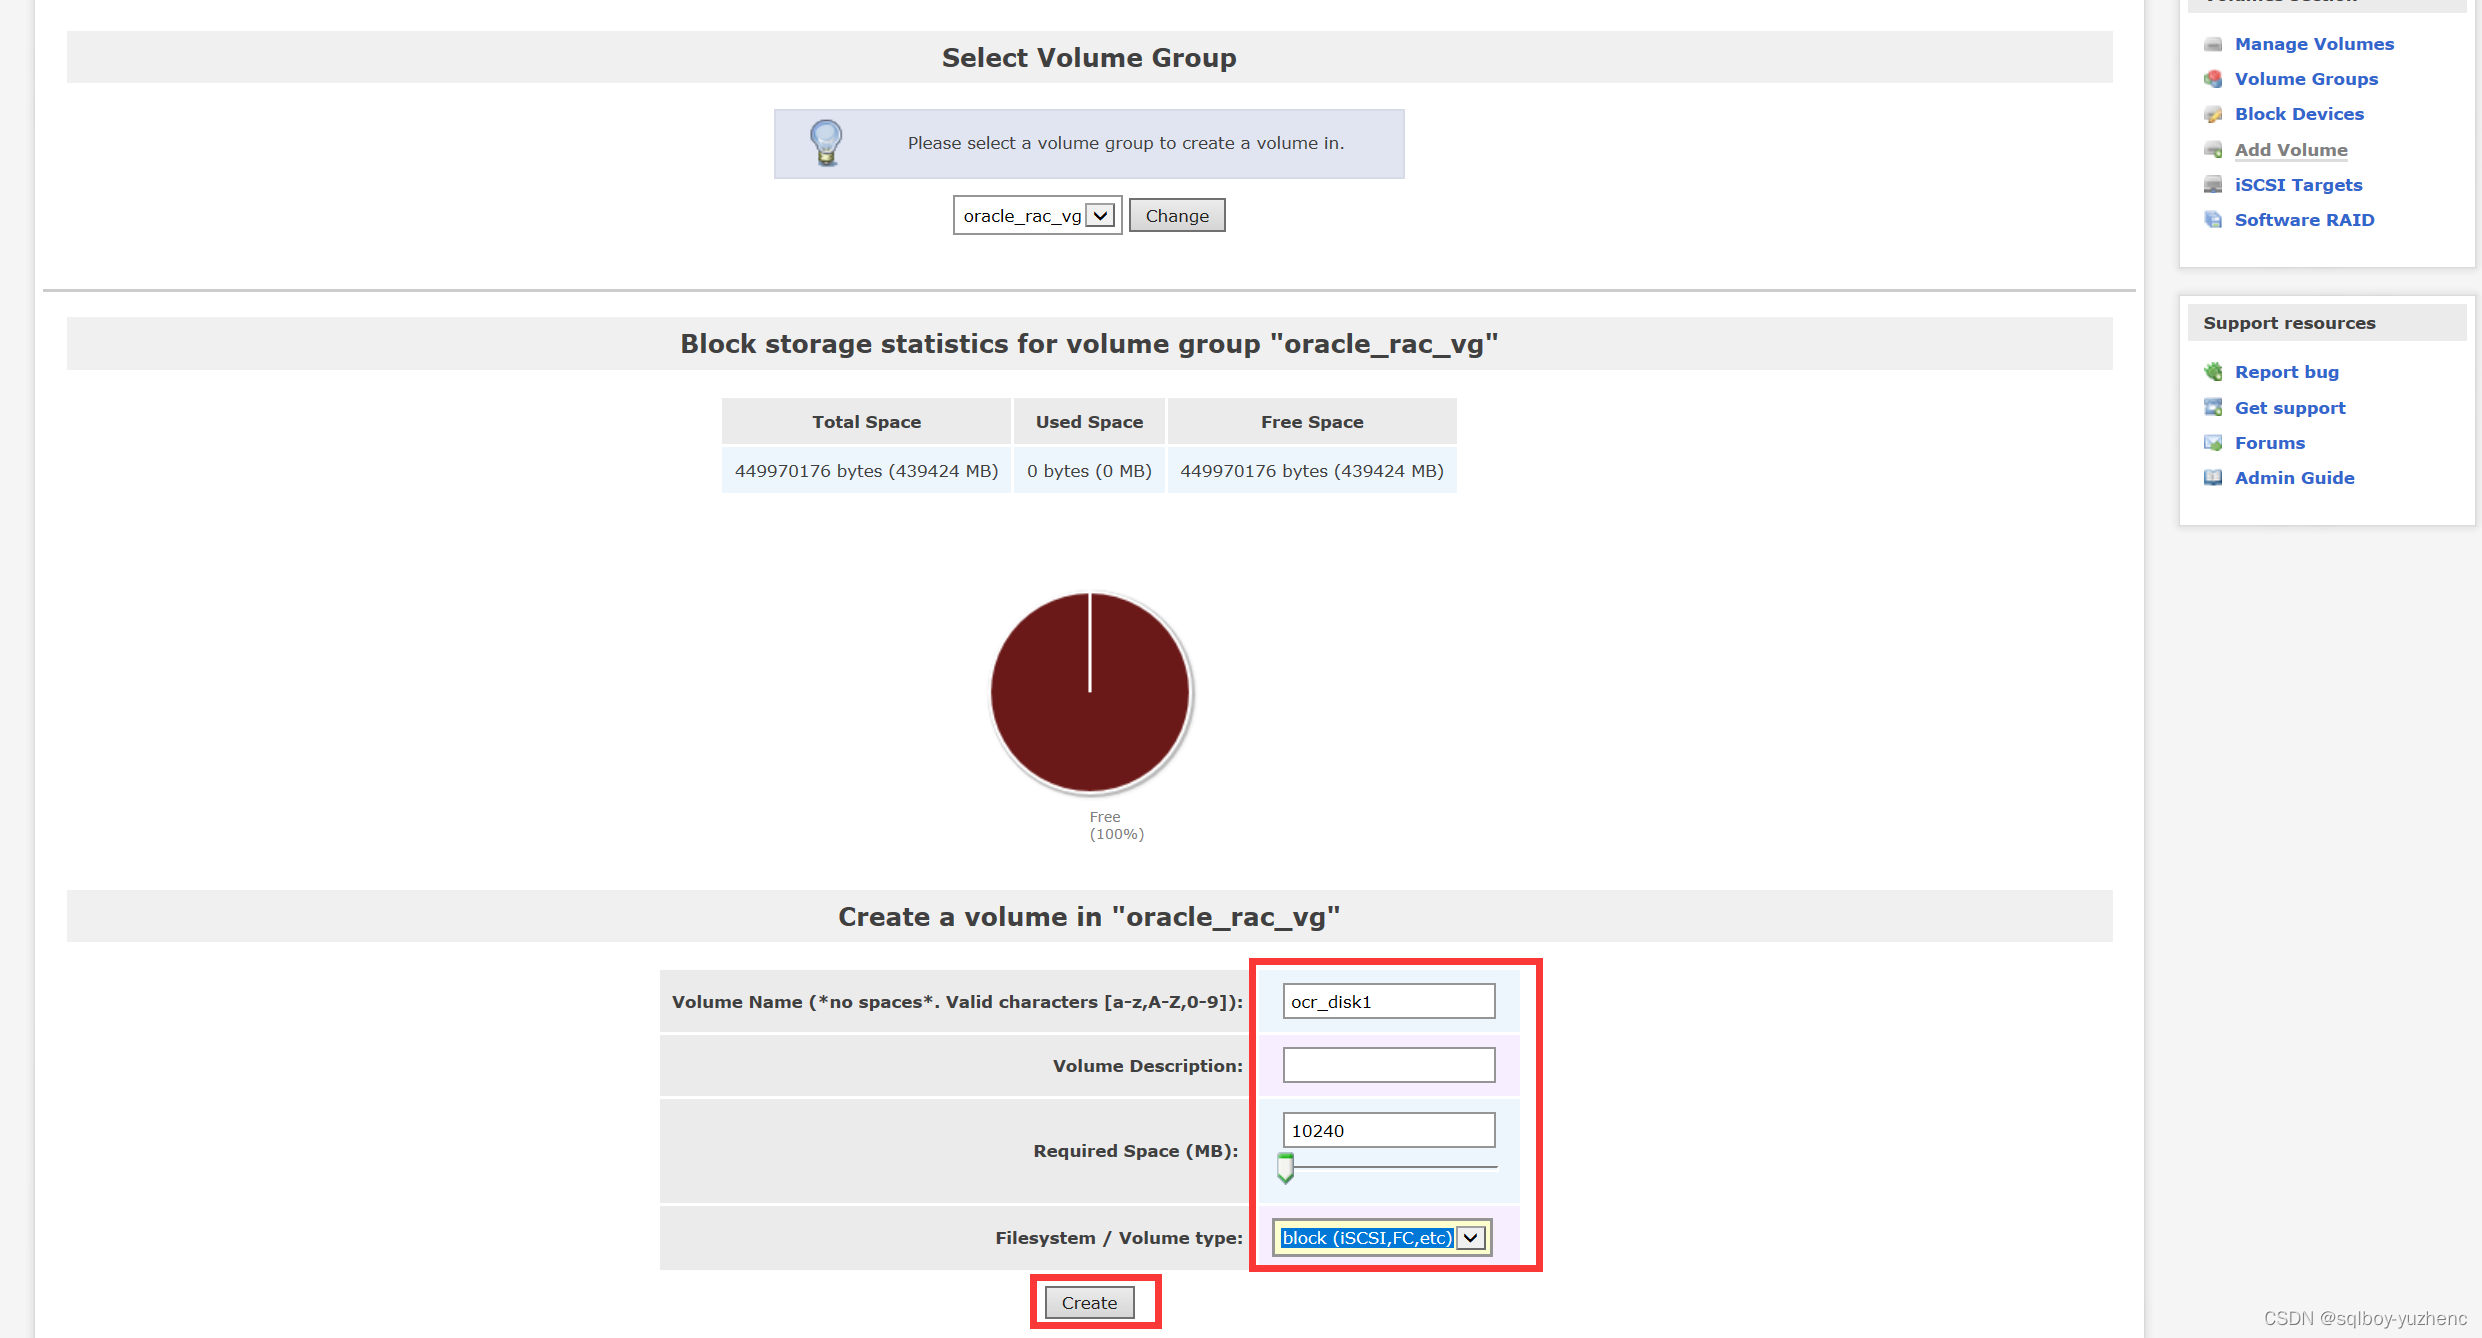Screen dimensions: 2482x1338
Task: Open the Get support link
Action: pyautogui.click(x=2290, y=408)
